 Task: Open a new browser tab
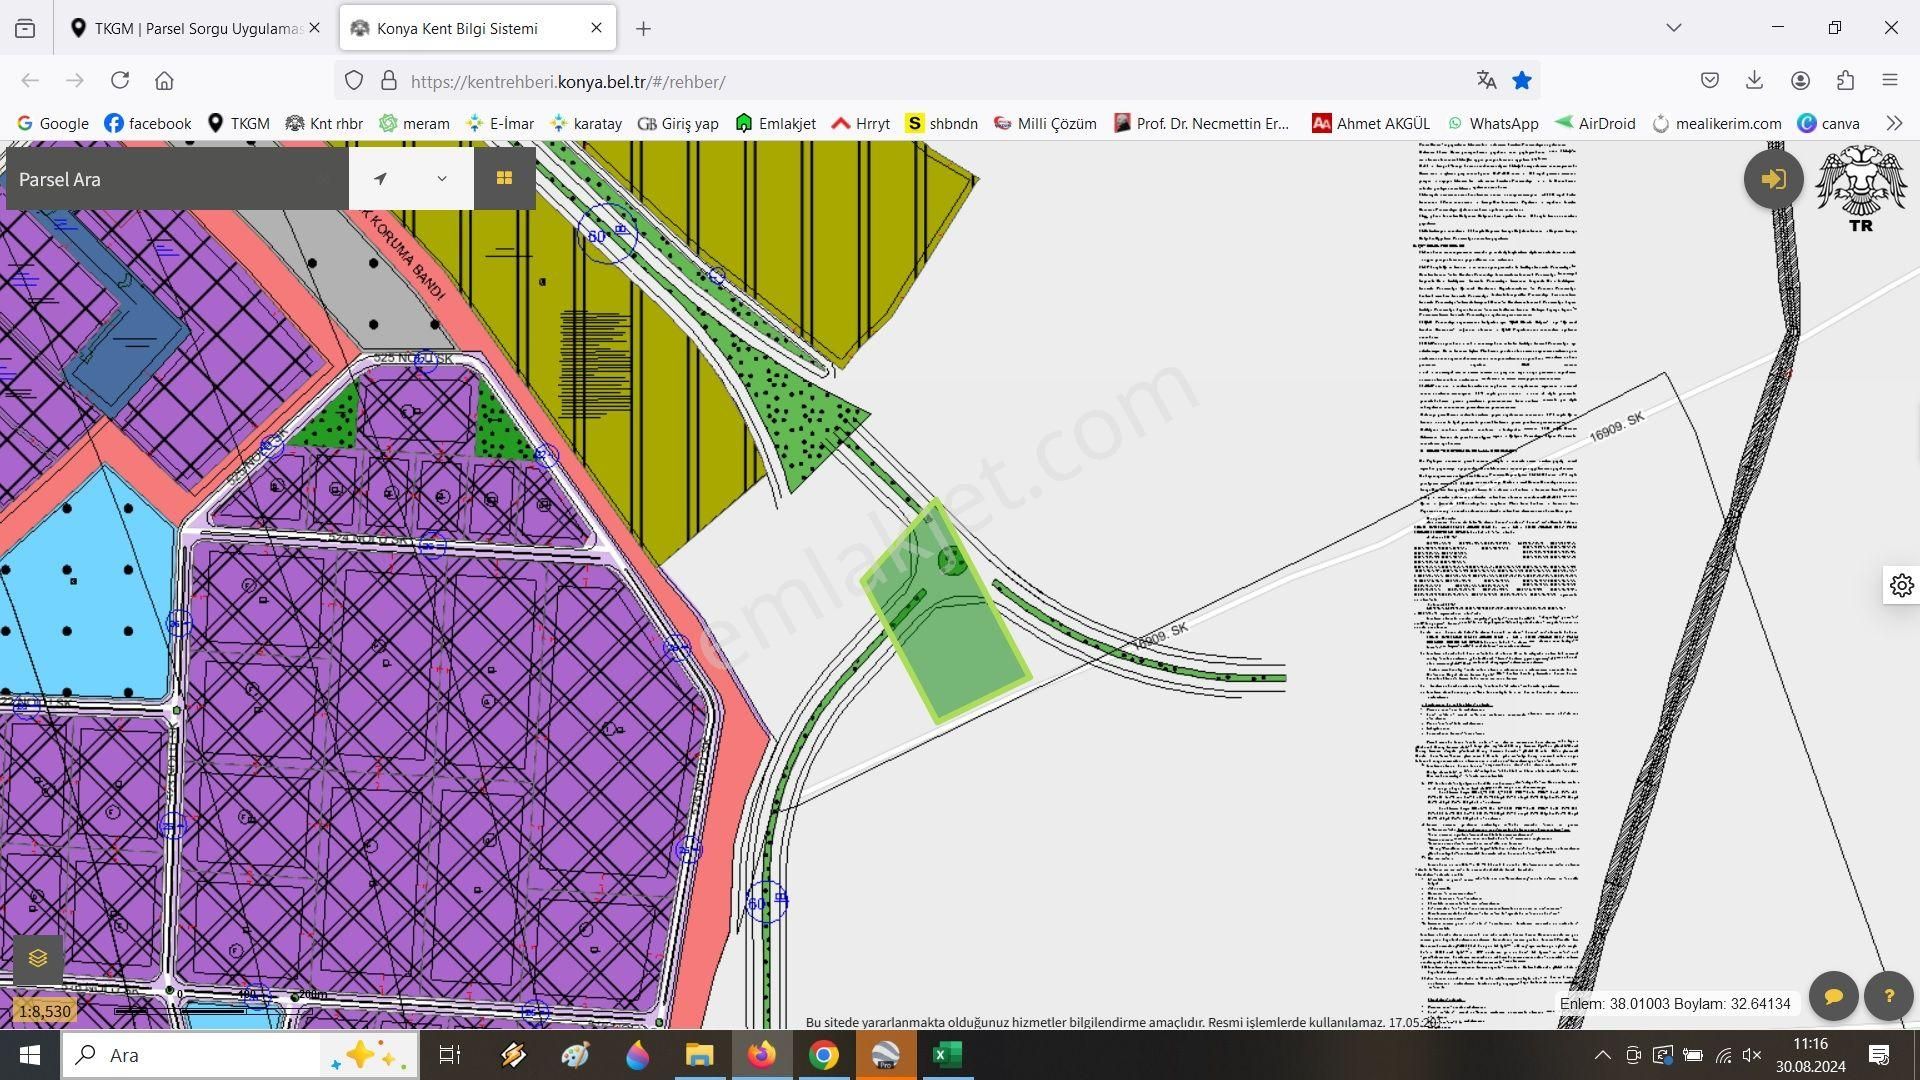point(643,29)
